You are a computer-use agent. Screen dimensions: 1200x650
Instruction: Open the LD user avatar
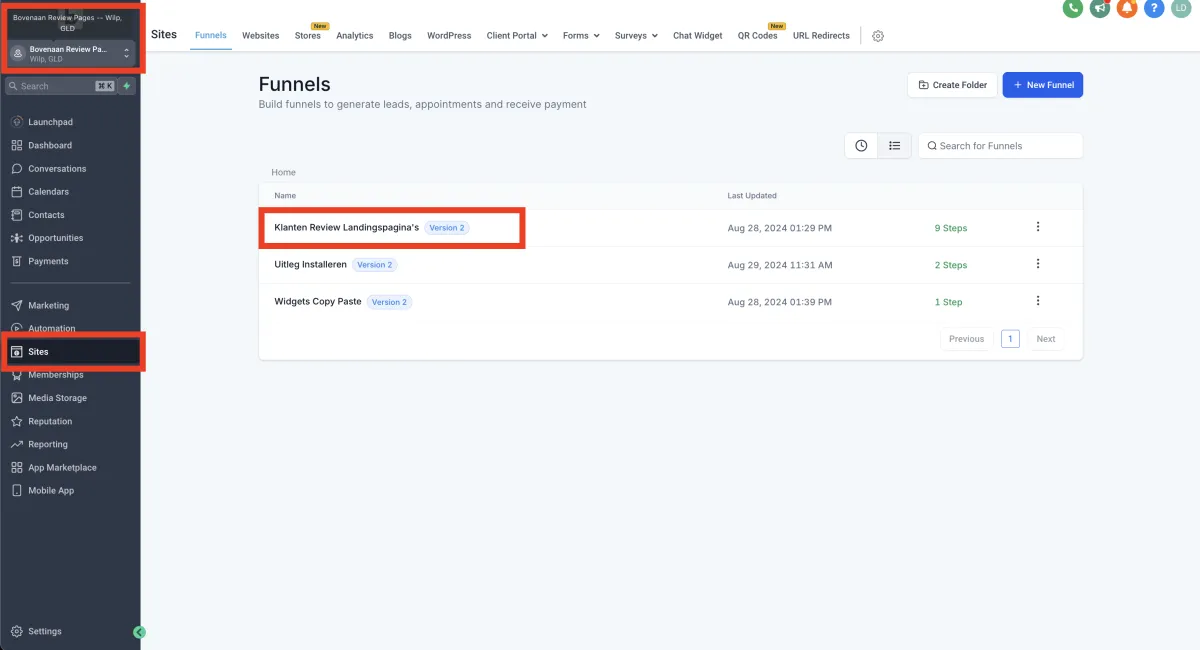[1181, 8]
